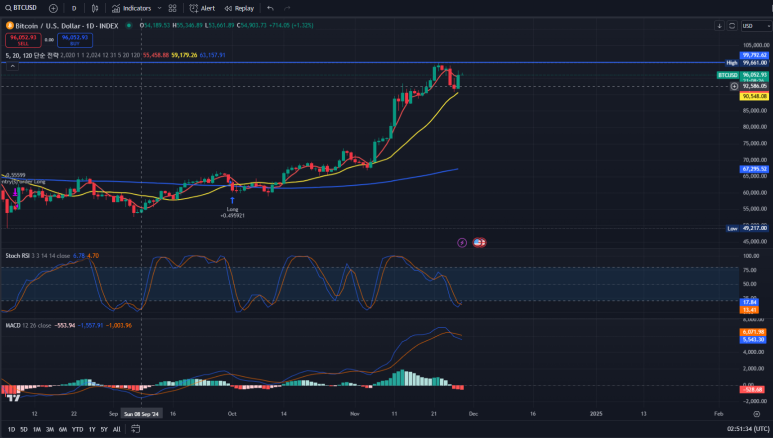773x438 pixels.
Task: Switch range to 6M
Action: pos(63,430)
